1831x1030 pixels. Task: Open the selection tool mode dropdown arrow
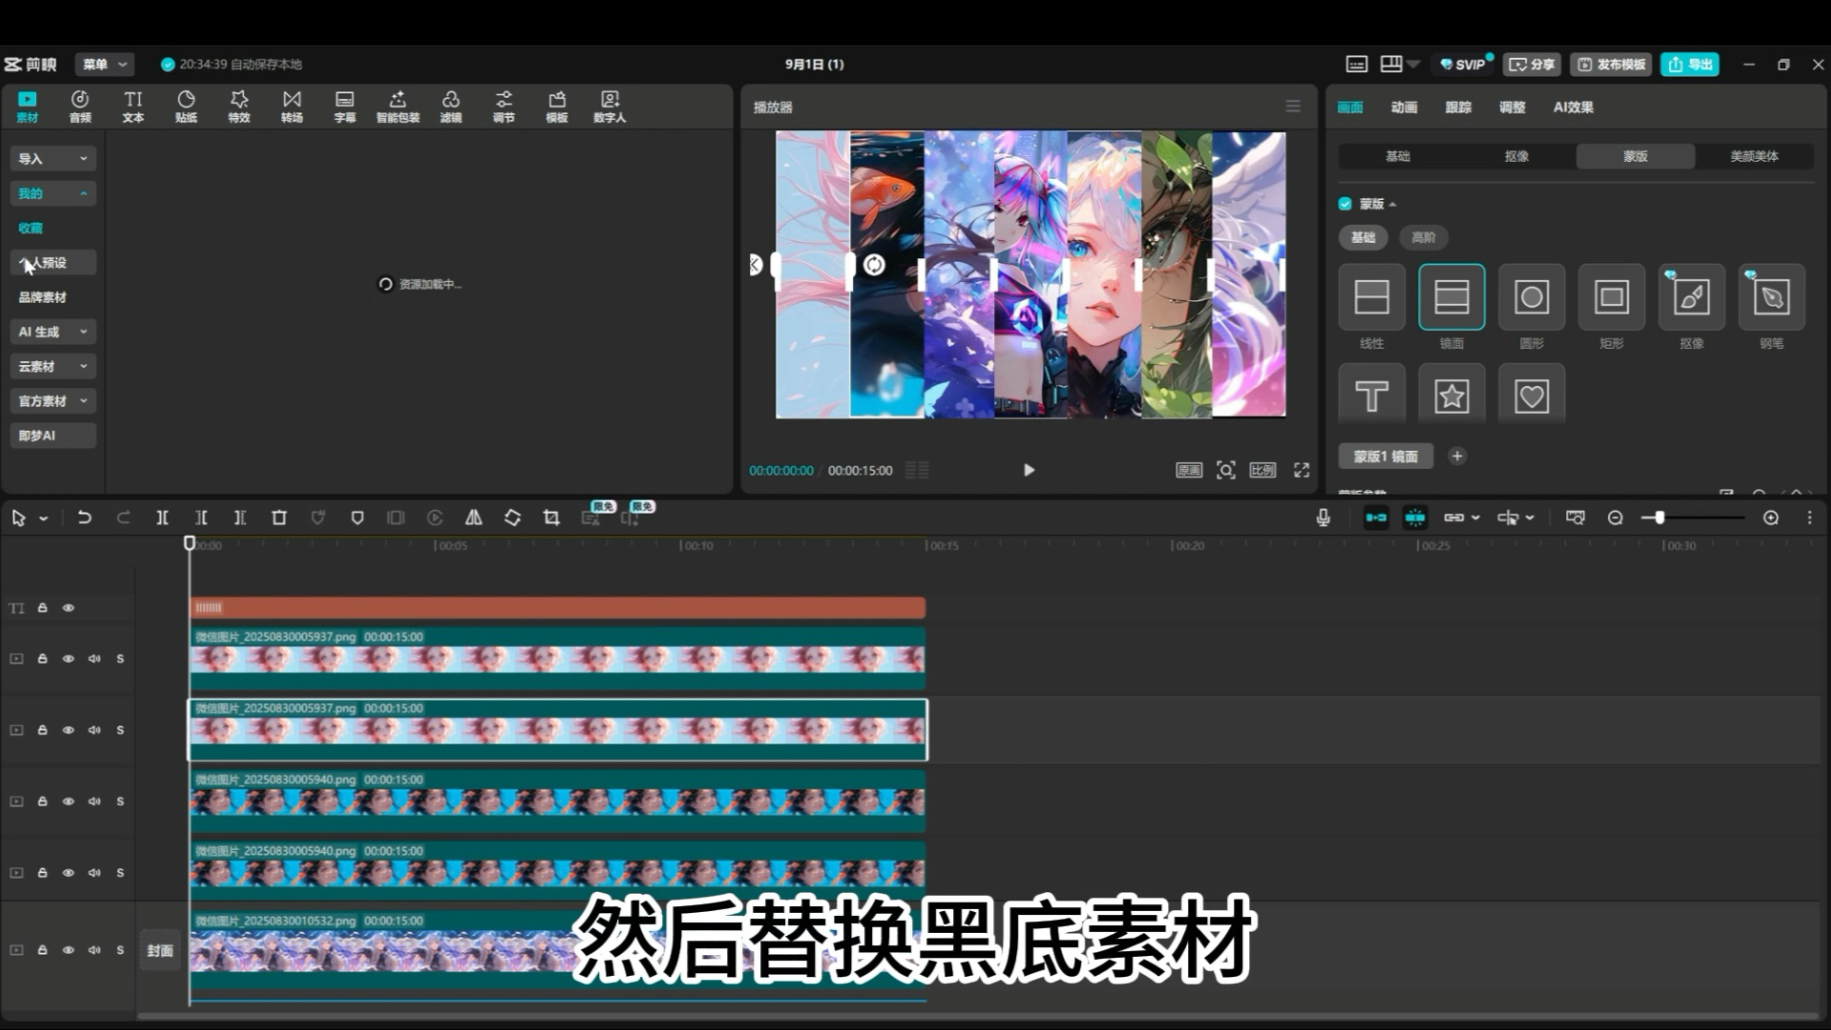click(44, 518)
